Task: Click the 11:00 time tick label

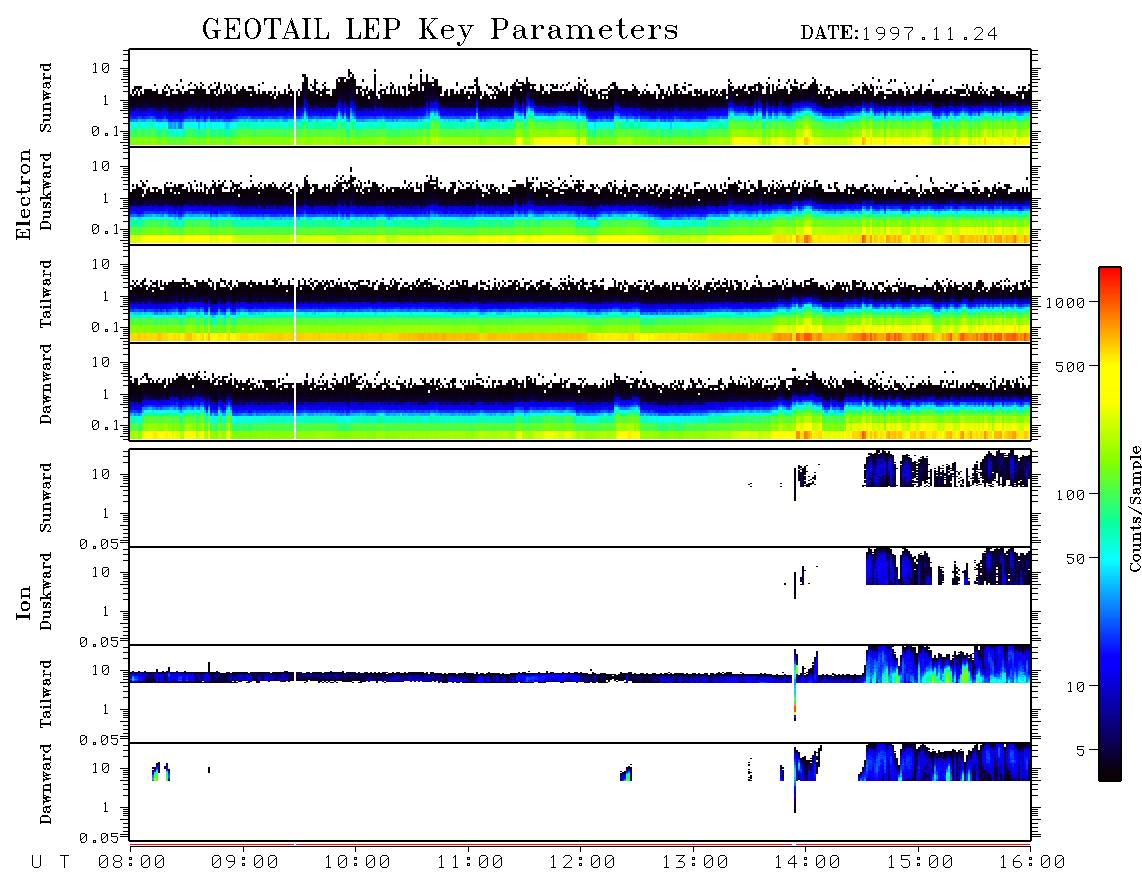Action: click(470, 863)
